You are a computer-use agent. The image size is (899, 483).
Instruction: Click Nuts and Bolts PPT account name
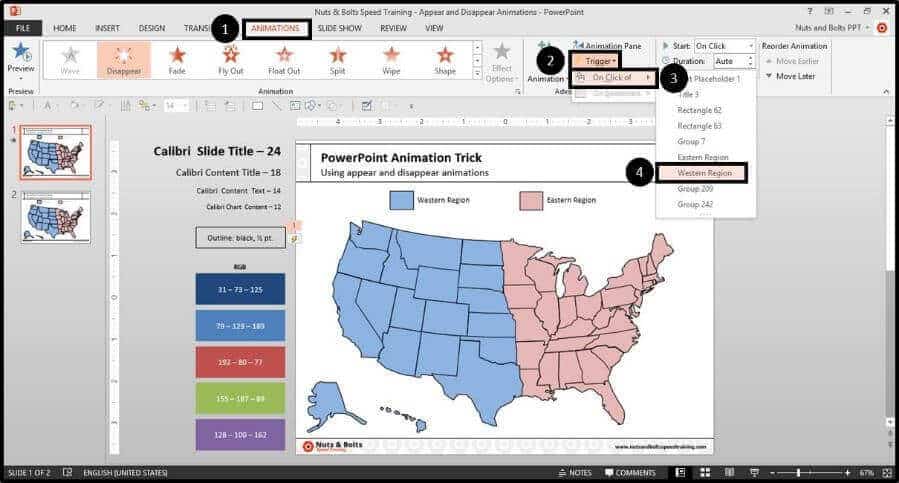[828, 28]
